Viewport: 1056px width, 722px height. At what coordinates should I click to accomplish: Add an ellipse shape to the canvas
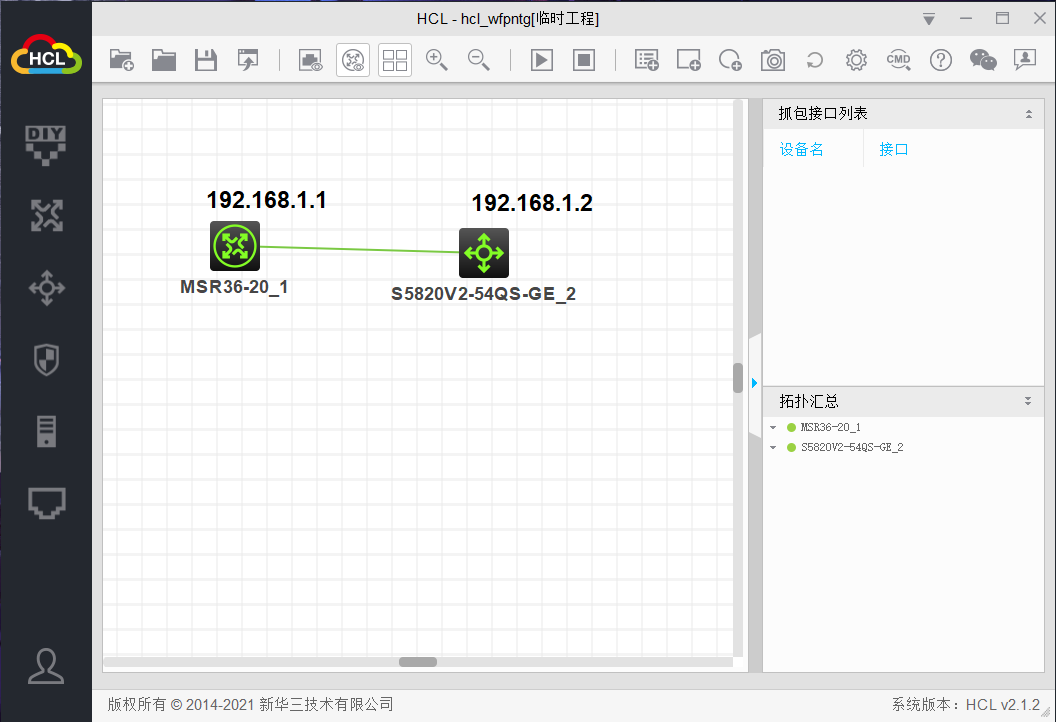click(x=730, y=60)
